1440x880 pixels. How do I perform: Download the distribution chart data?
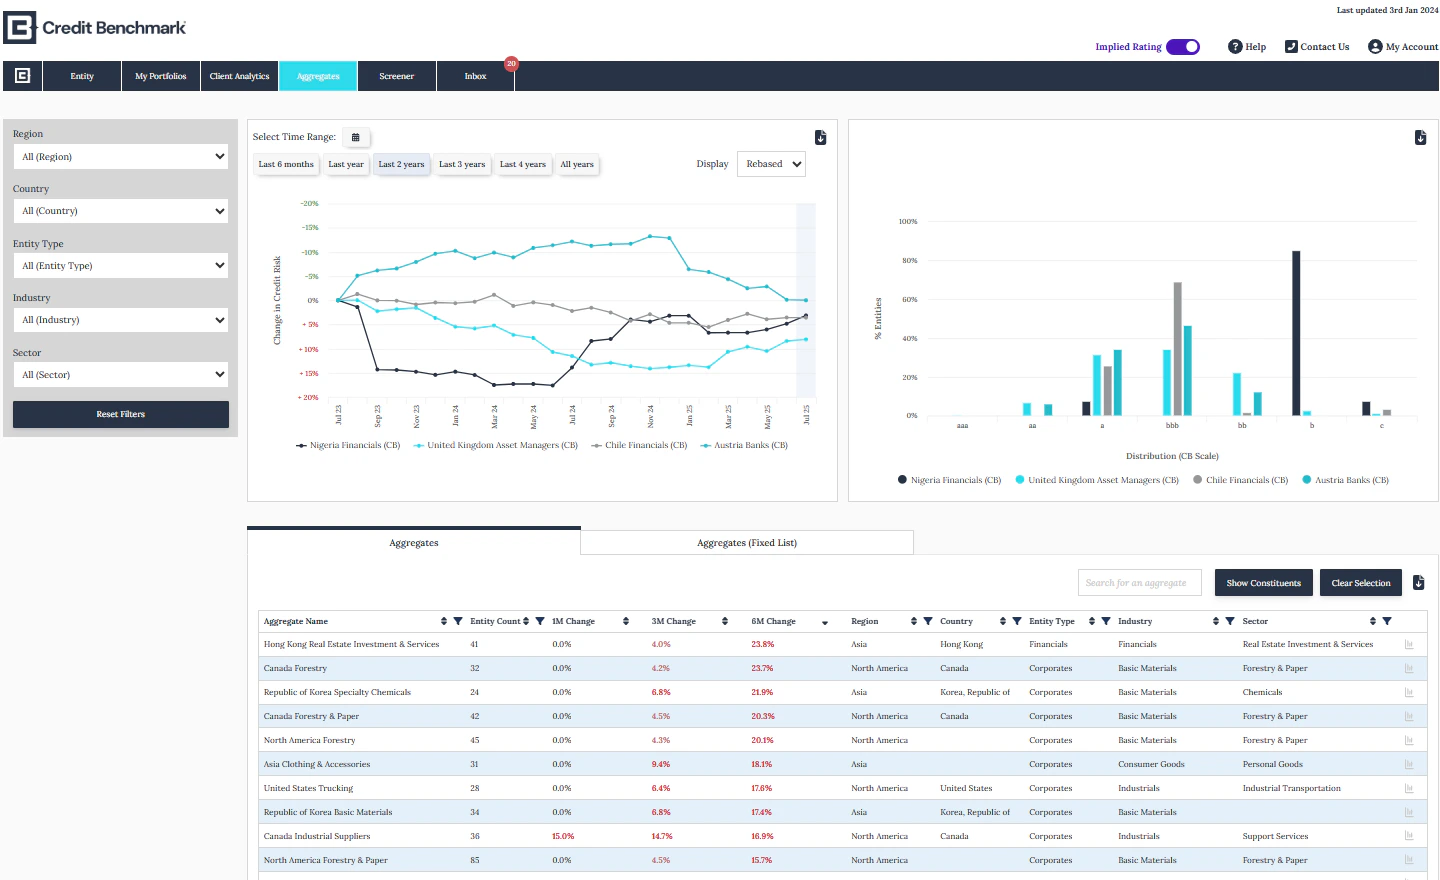coord(1420,138)
